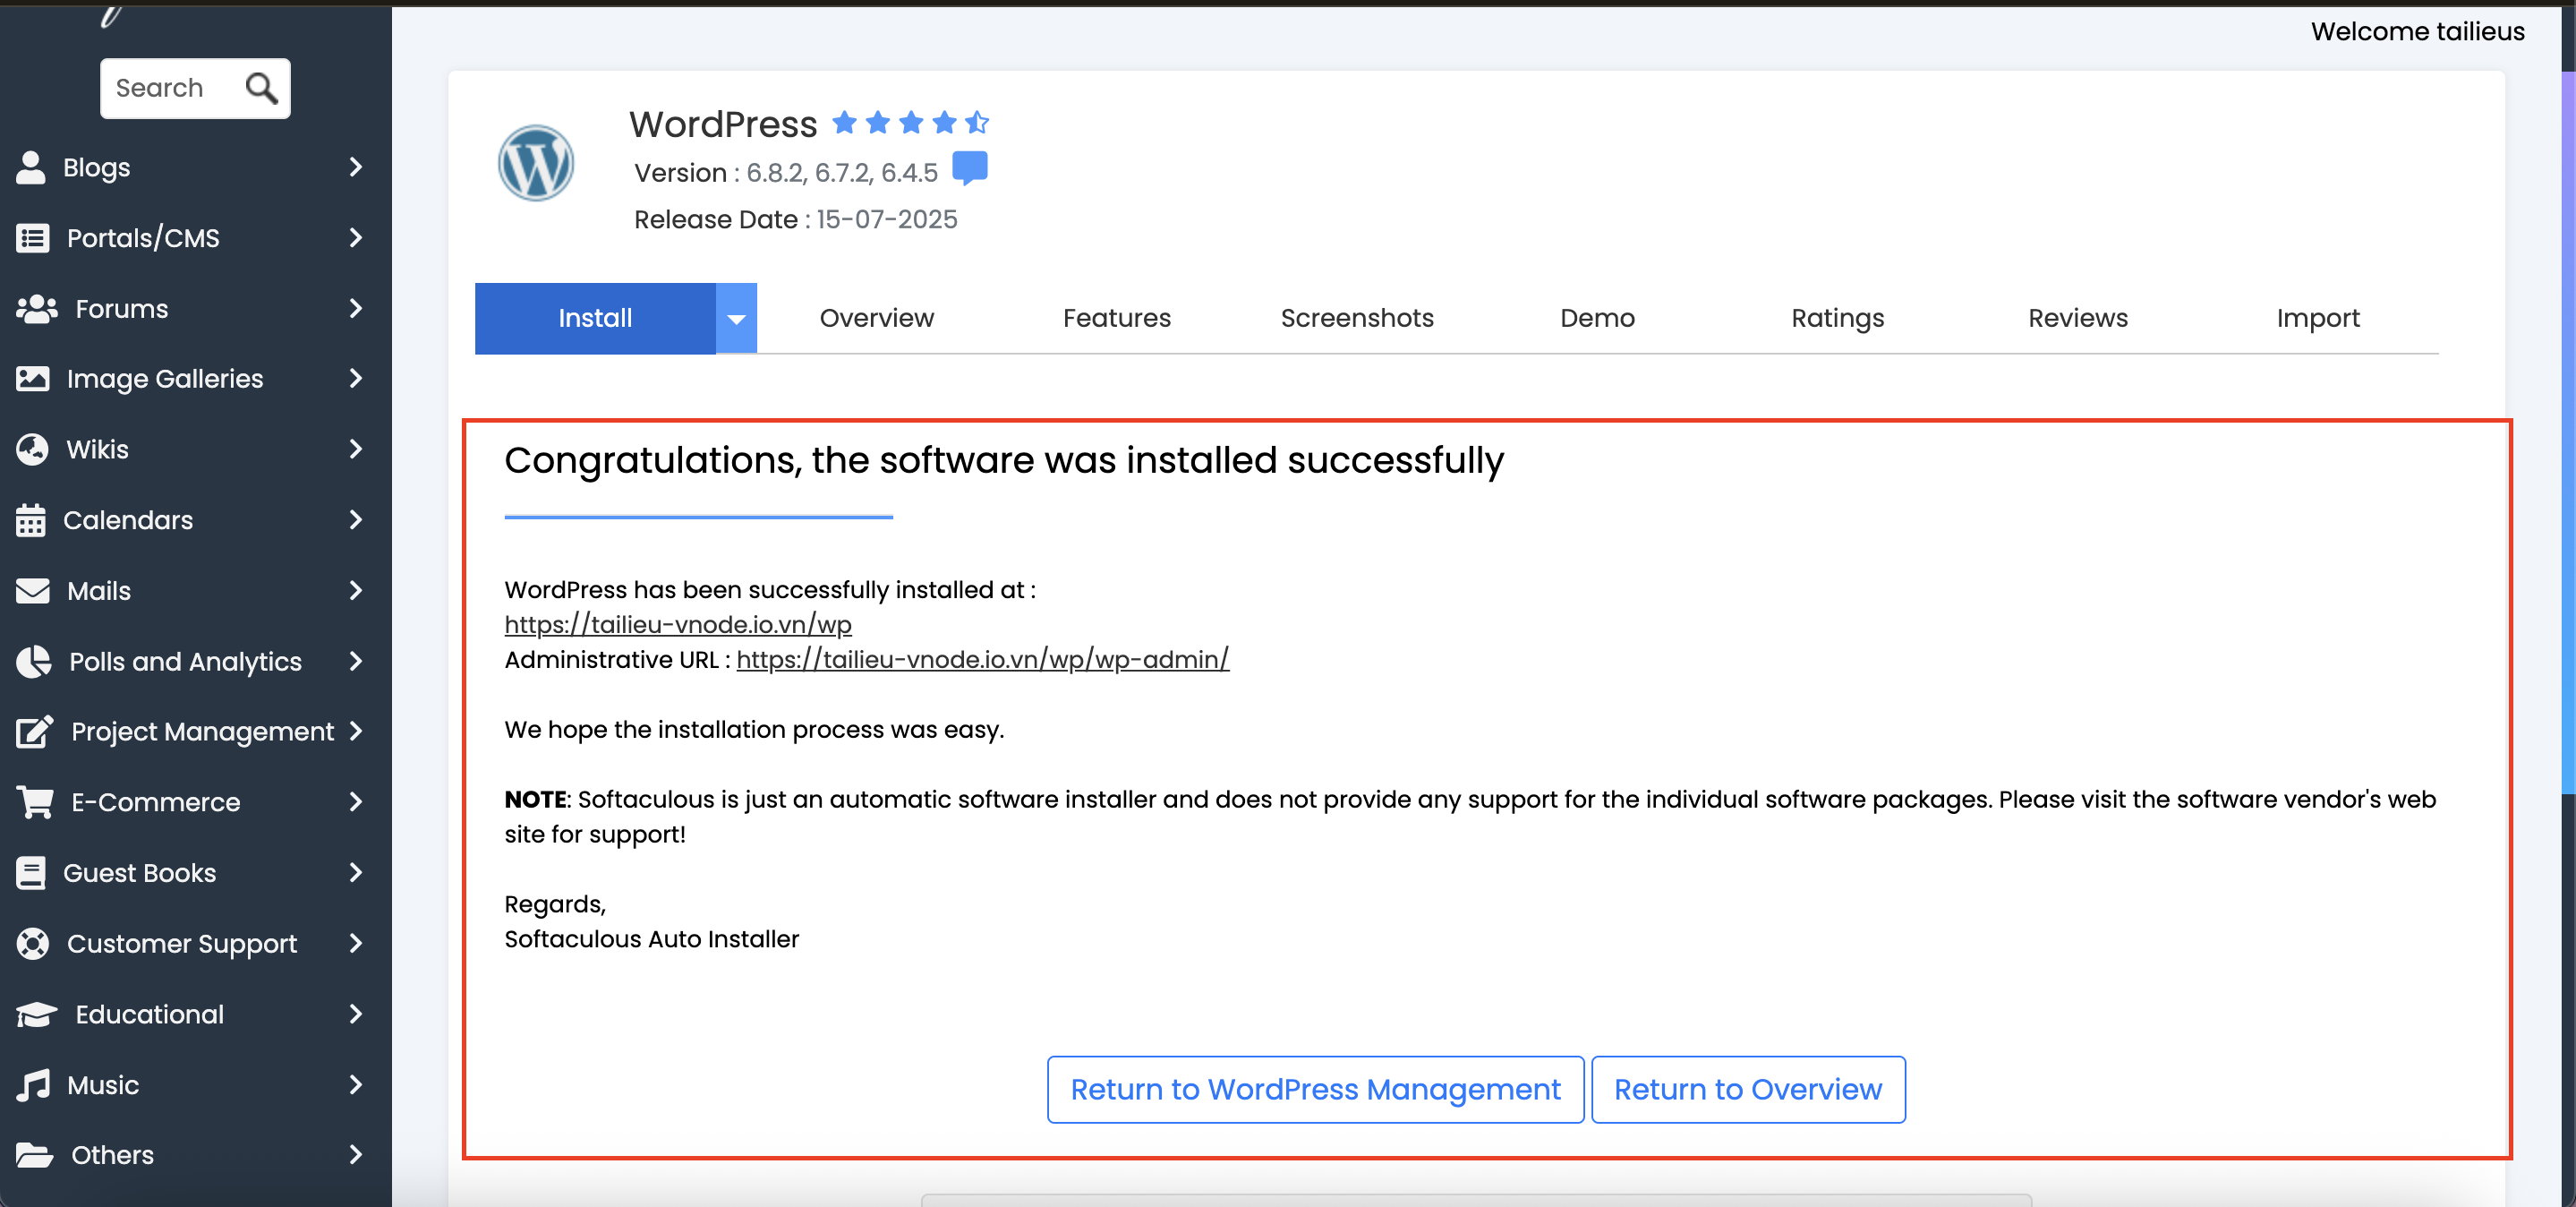
Task: Expand the Project Management chevron
Action: coord(356,731)
